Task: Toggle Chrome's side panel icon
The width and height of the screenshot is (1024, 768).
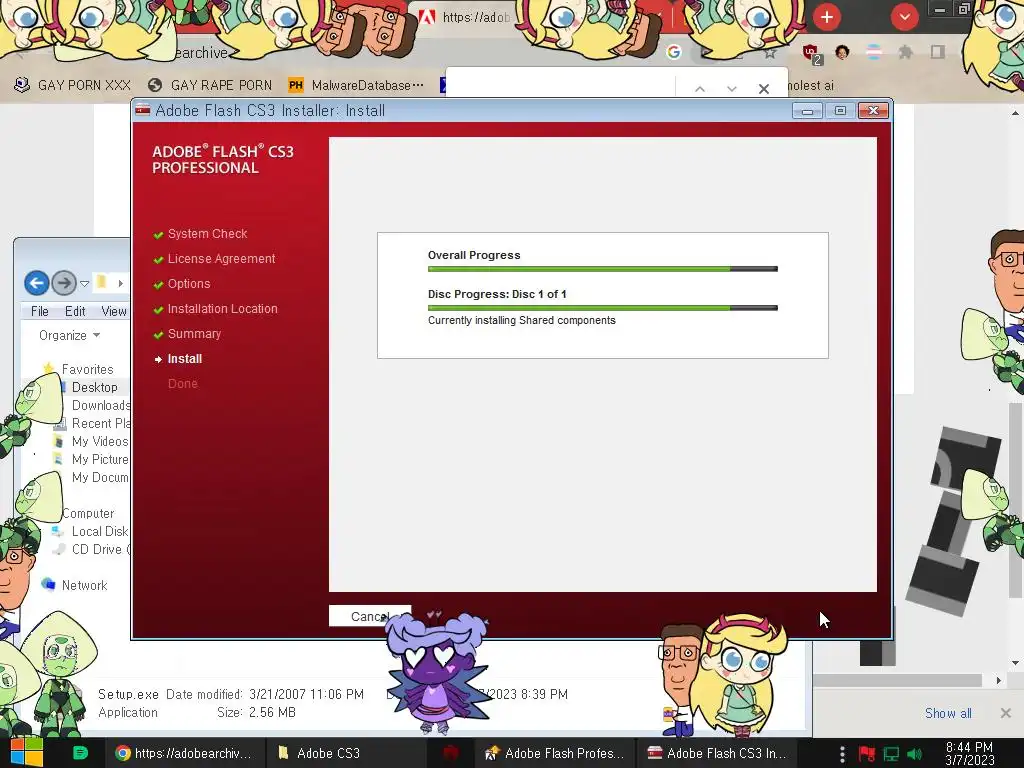Action: (x=938, y=52)
